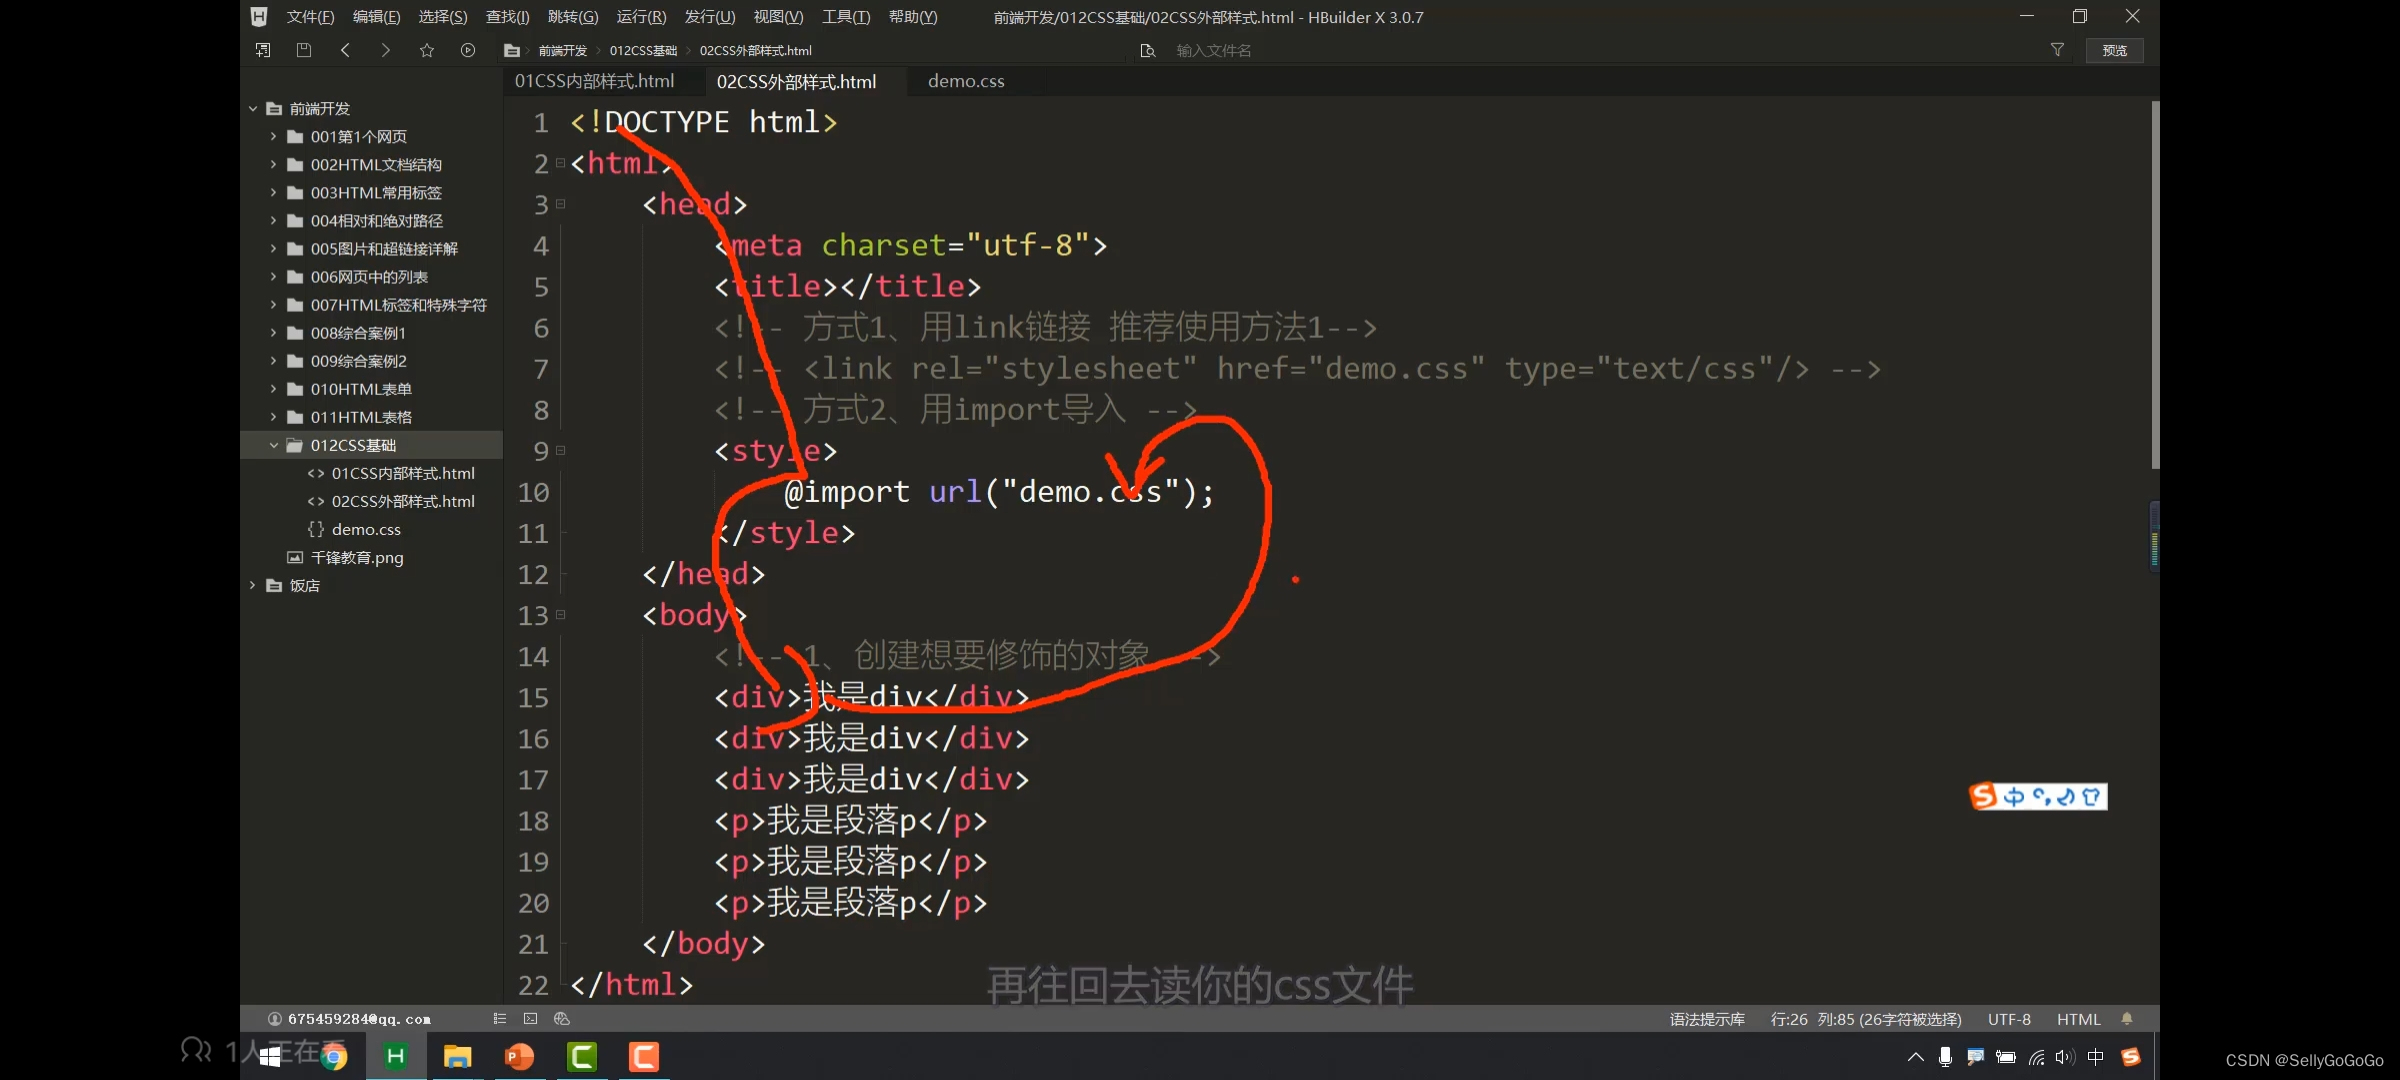This screenshot has width=2400, height=1080.
Task: Collapse the 012CSS基础 folder
Action: (274, 445)
